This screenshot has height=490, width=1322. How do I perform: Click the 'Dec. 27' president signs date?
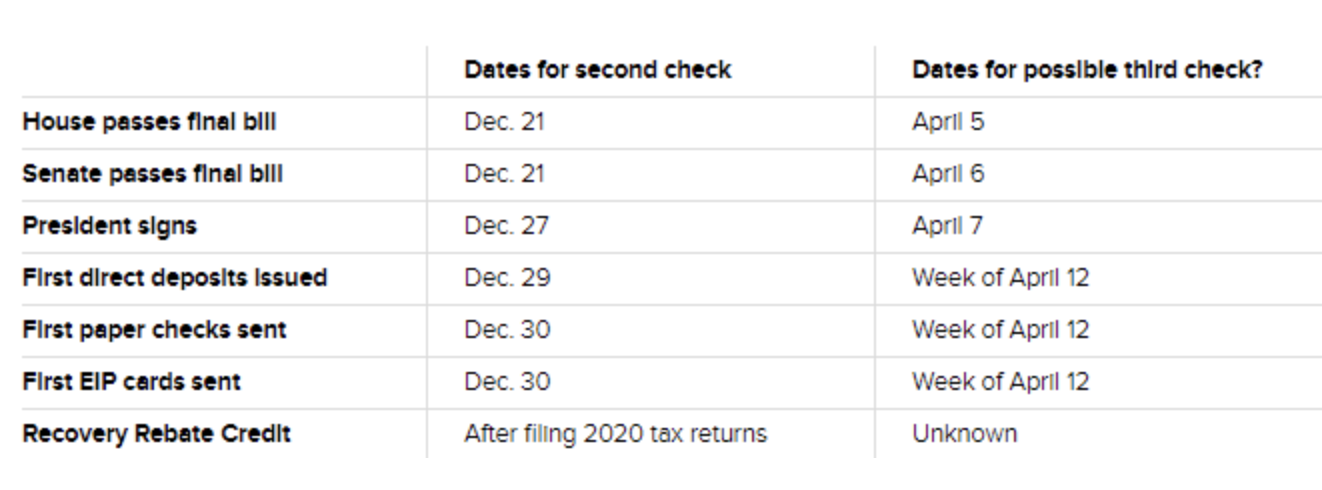pos(506,226)
